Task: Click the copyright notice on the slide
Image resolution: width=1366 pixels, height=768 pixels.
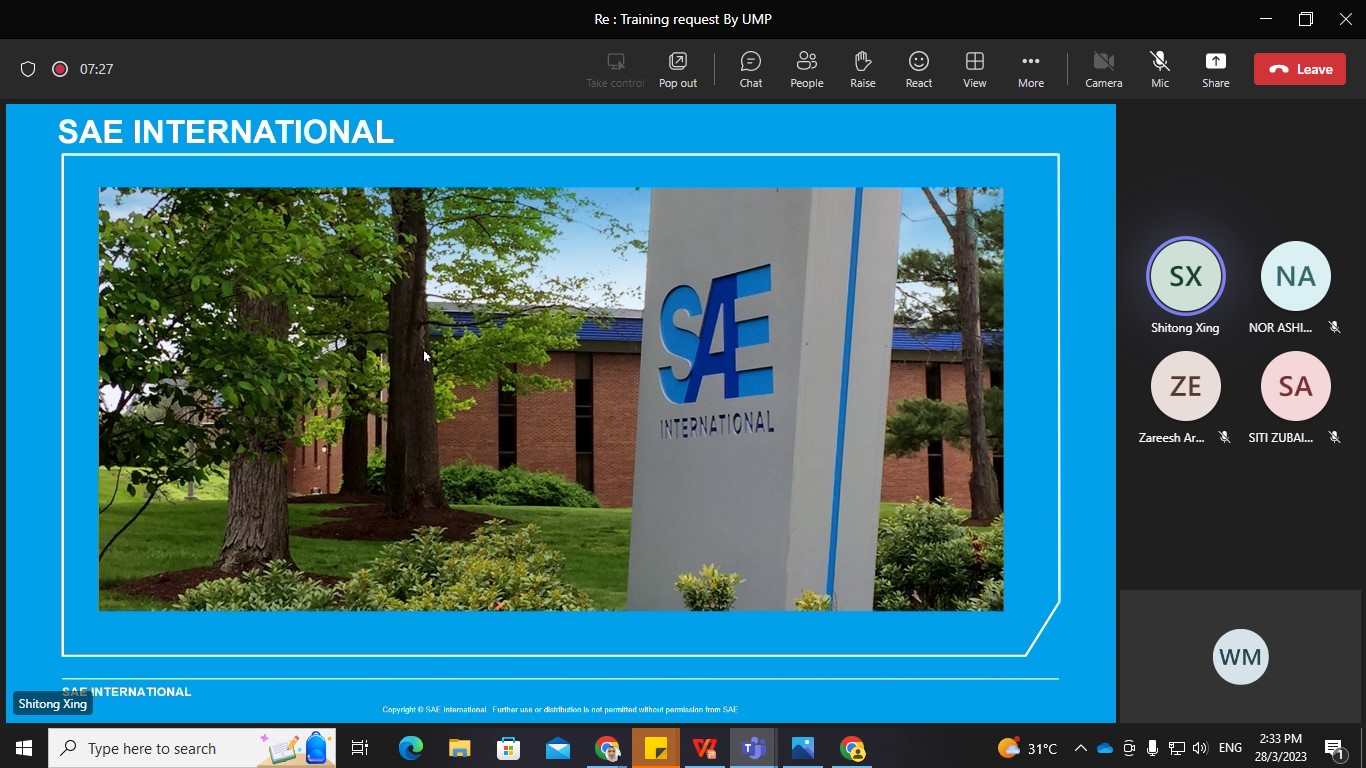Action: click(560, 710)
